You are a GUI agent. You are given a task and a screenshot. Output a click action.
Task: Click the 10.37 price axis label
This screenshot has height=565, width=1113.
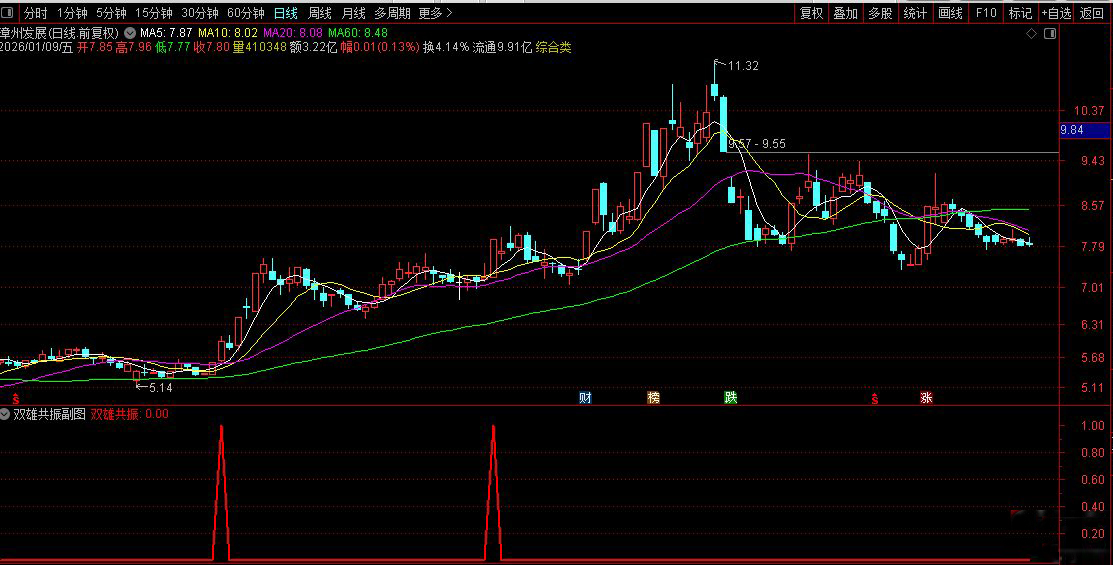(x=1090, y=111)
